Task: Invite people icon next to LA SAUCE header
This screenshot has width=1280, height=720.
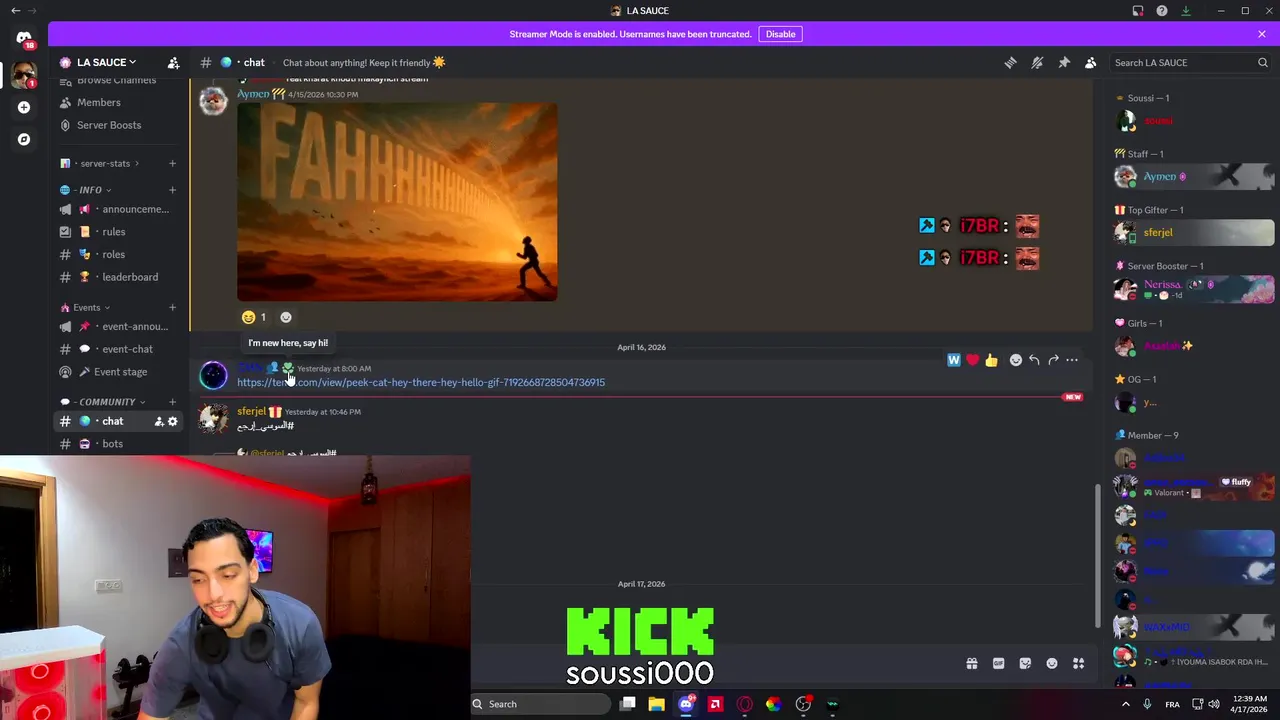Action: pos(173,62)
